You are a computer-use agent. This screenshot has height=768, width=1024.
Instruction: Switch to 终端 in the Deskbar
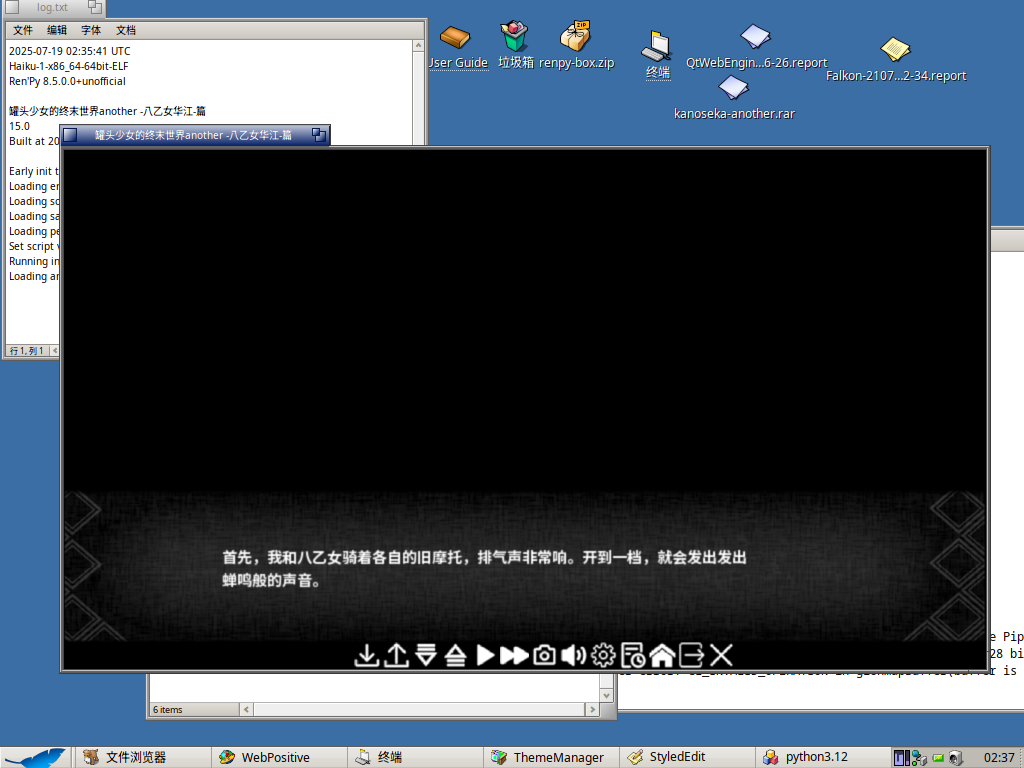tap(415, 758)
